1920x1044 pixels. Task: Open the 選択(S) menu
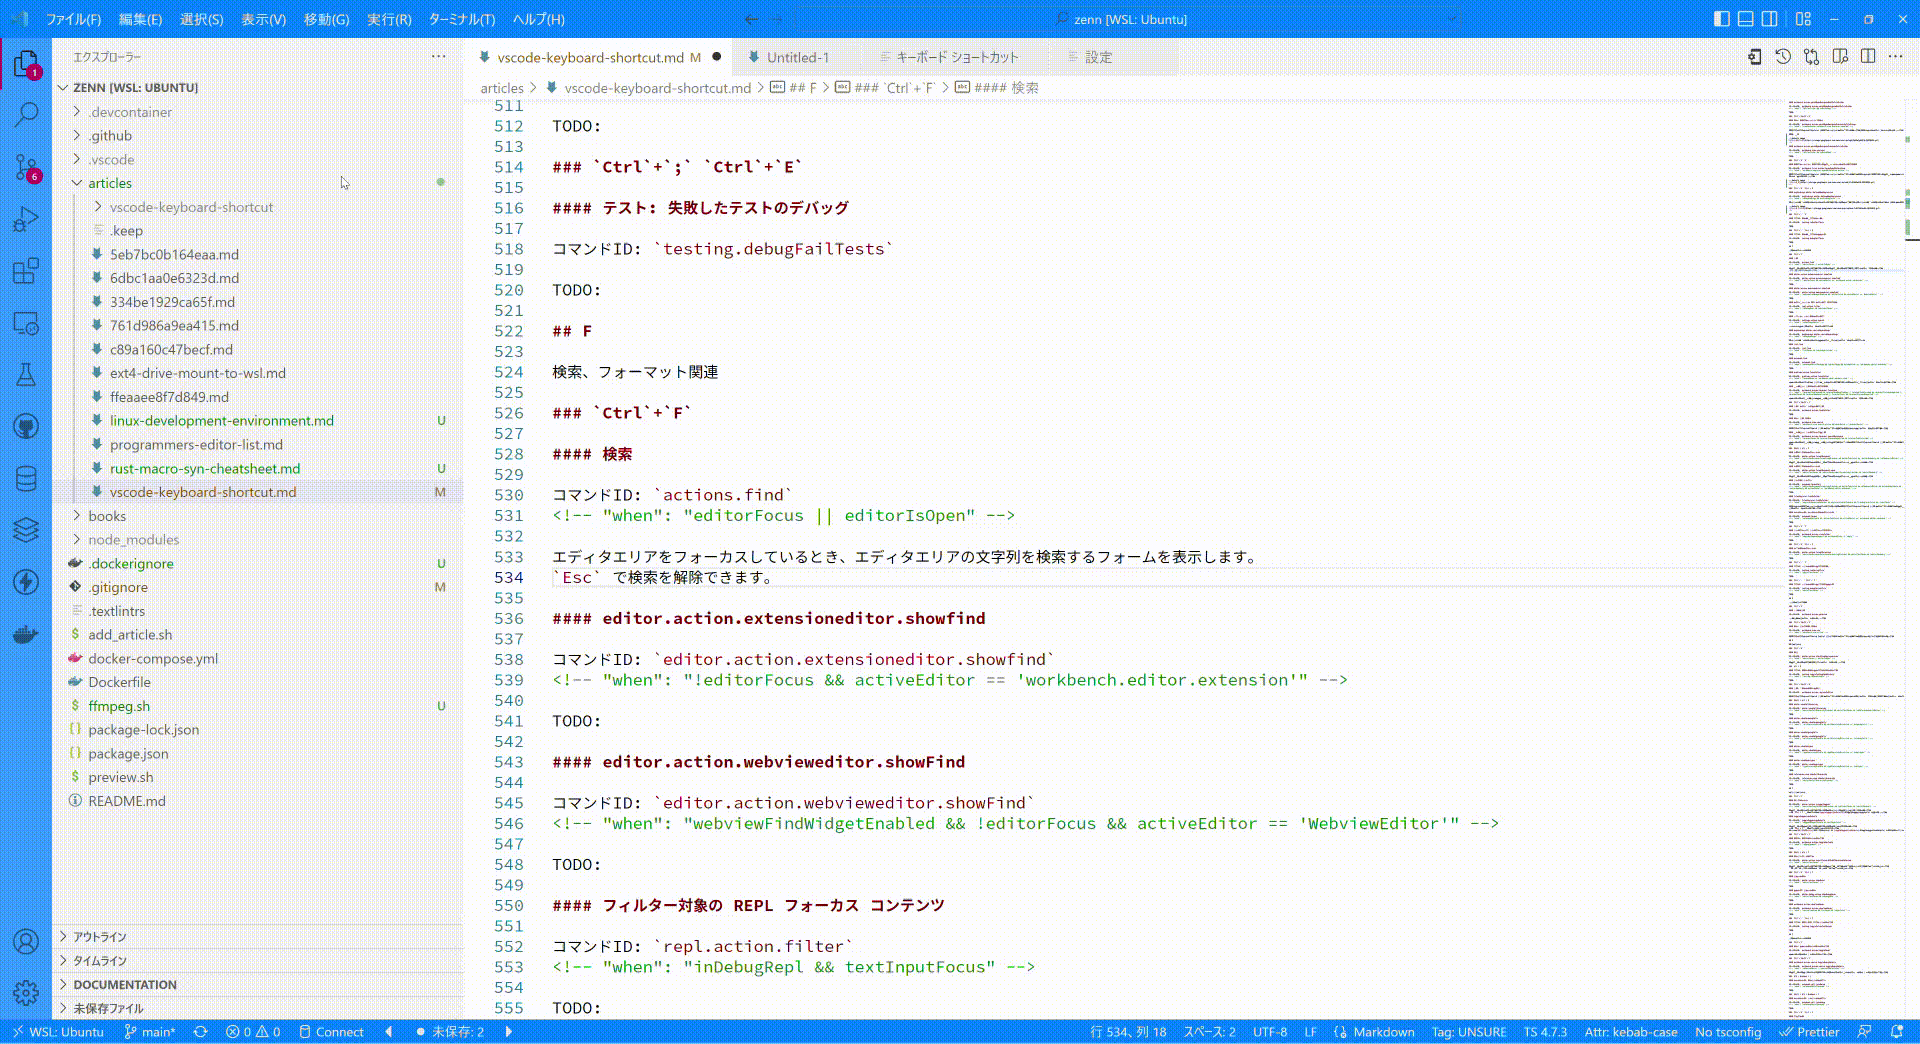click(201, 19)
